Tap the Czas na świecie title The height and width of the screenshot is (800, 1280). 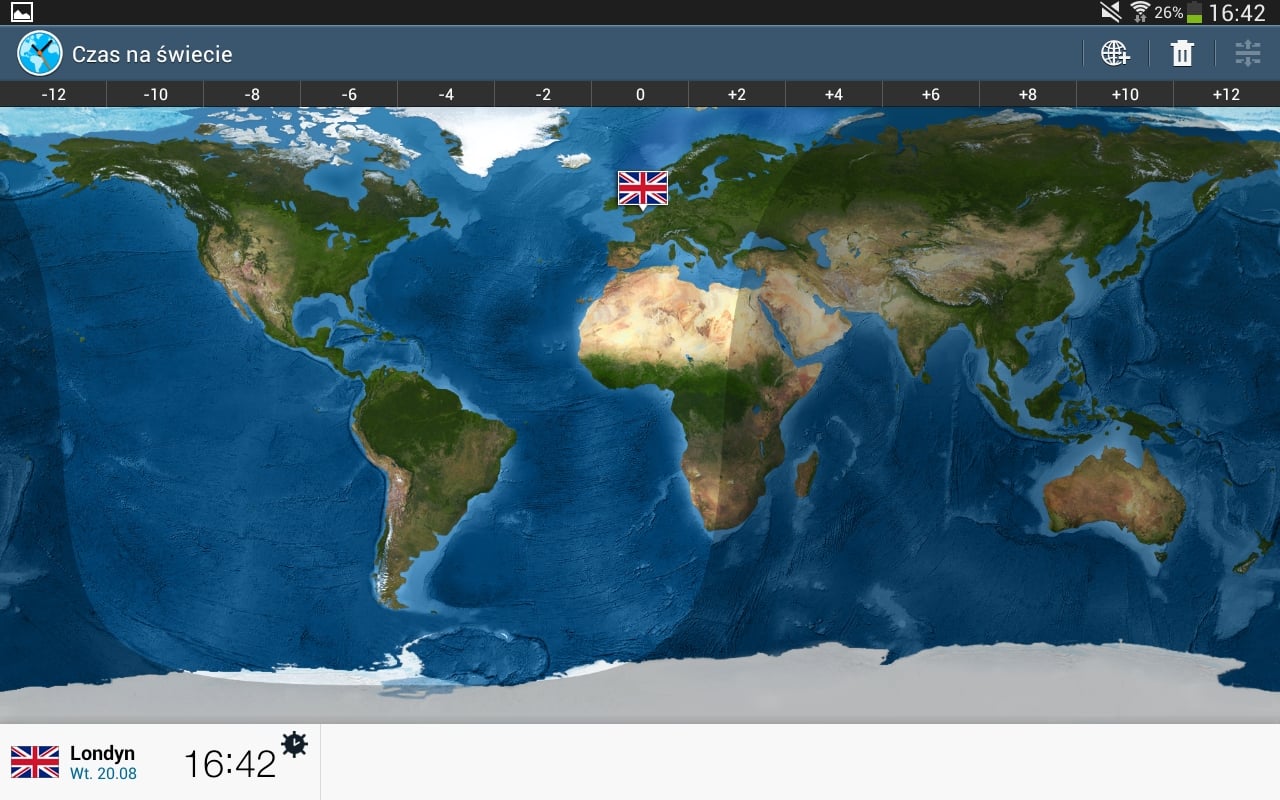tap(152, 54)
